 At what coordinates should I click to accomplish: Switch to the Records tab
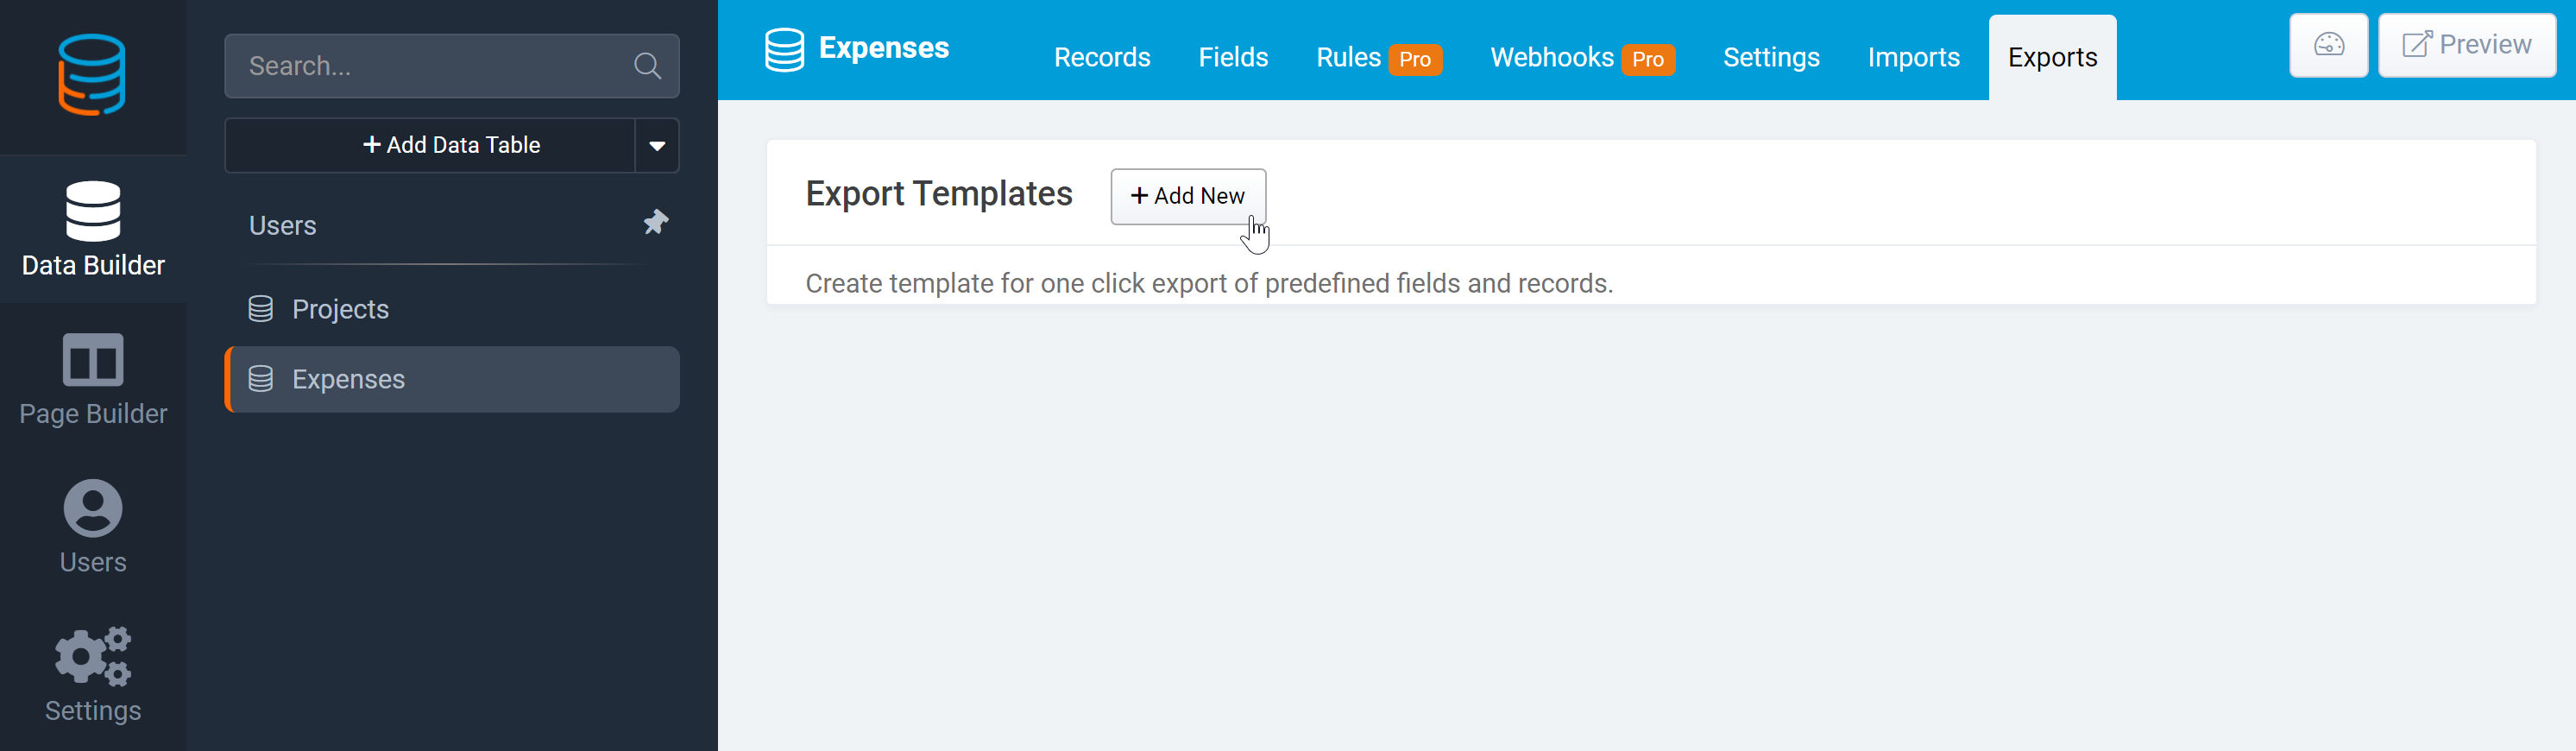tap(1102, 57)
